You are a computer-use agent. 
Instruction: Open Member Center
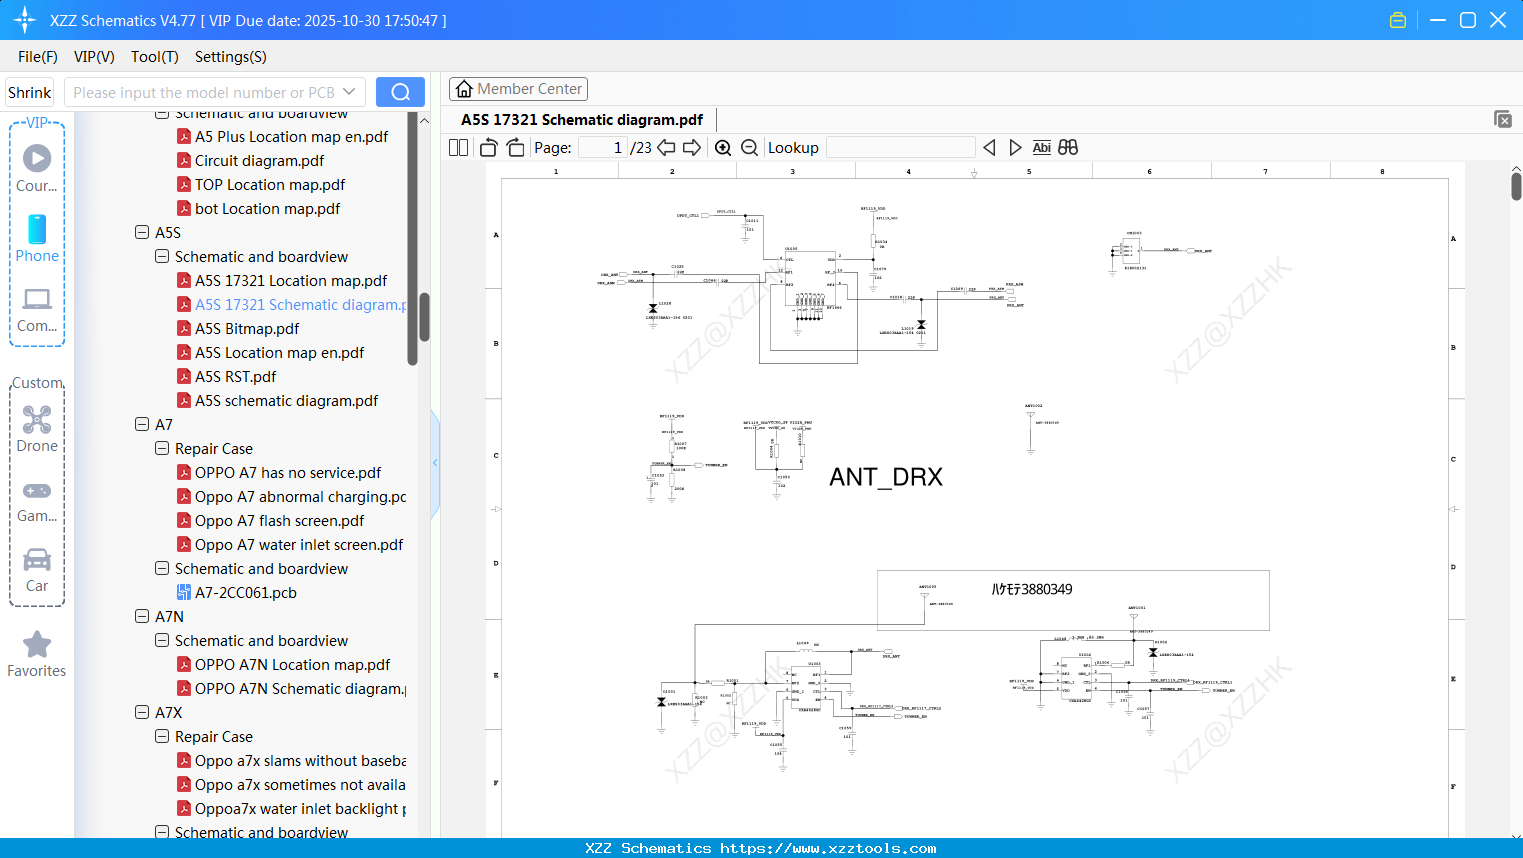[518, 89]
